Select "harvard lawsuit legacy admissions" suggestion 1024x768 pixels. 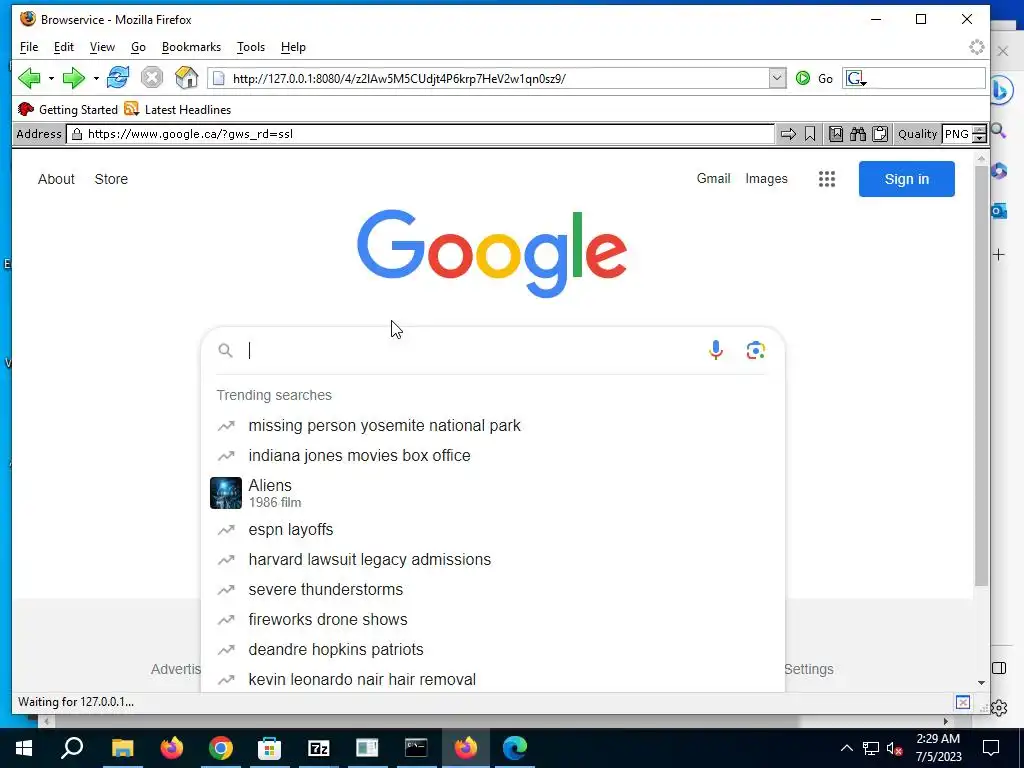click(493, 560)
